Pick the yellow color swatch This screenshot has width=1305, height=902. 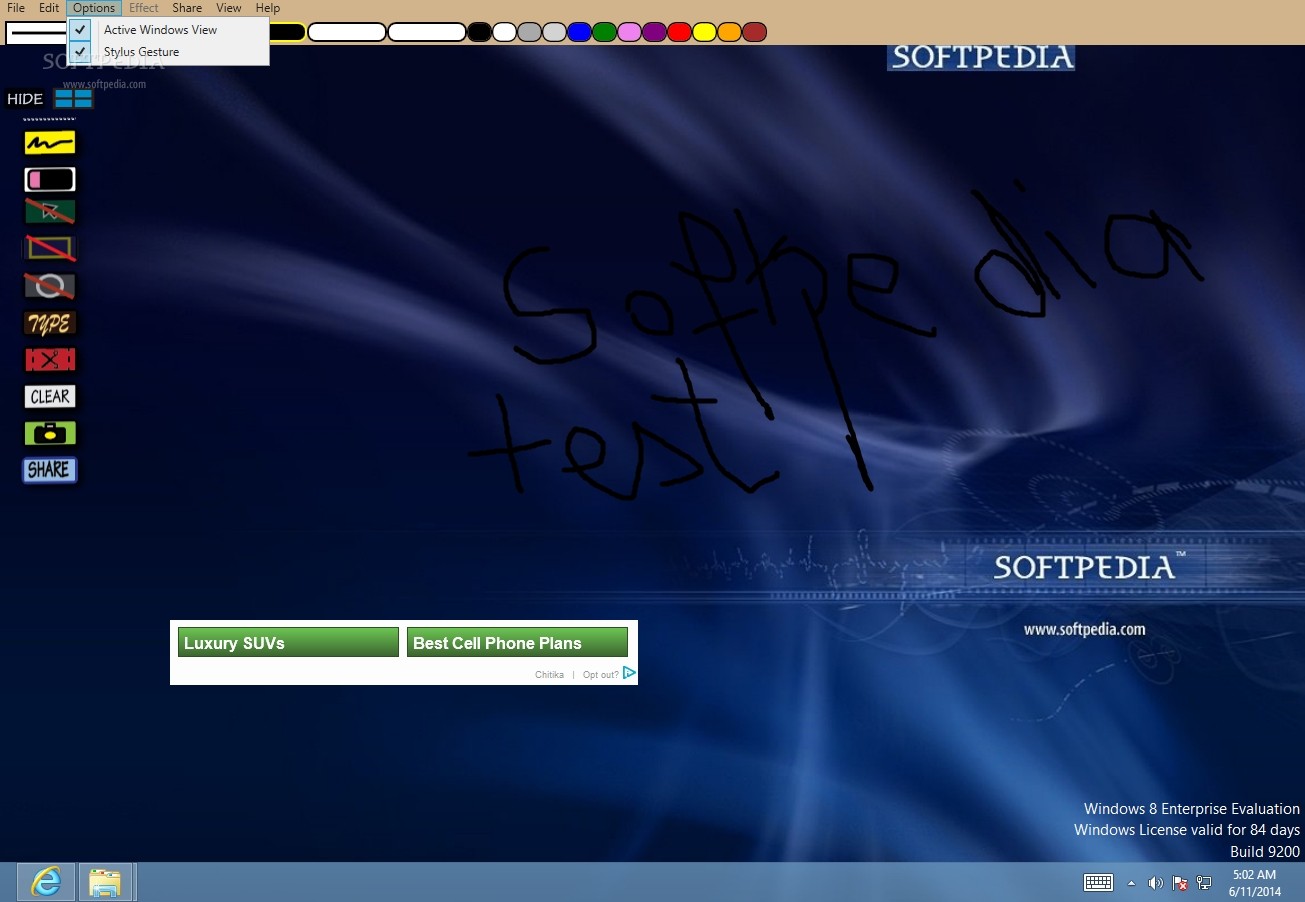pos(705,32)
